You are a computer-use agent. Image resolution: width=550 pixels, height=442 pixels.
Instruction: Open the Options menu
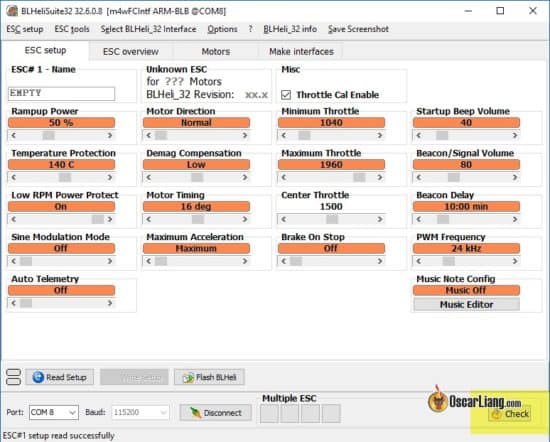pyautogui.click(x=222, y=29)
